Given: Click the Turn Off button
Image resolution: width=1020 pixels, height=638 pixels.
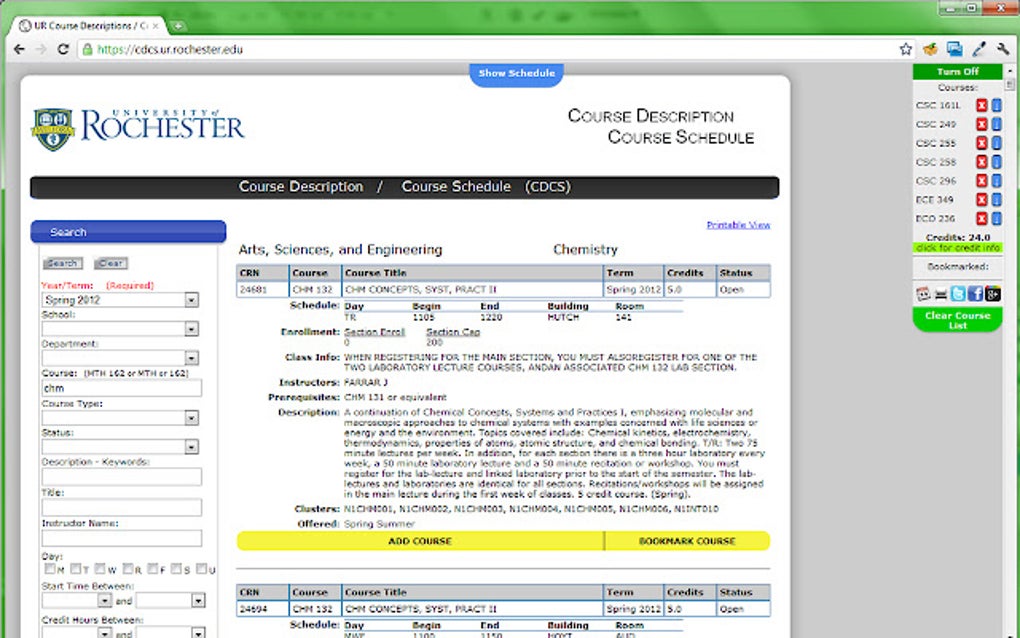Looking at the screenshot, I should 958,72.
